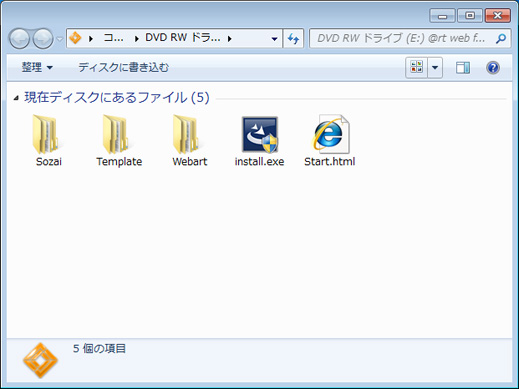Click the Forward navigation arrow
The width and height of the screenshot is (519, 389).
pos(43,39)
